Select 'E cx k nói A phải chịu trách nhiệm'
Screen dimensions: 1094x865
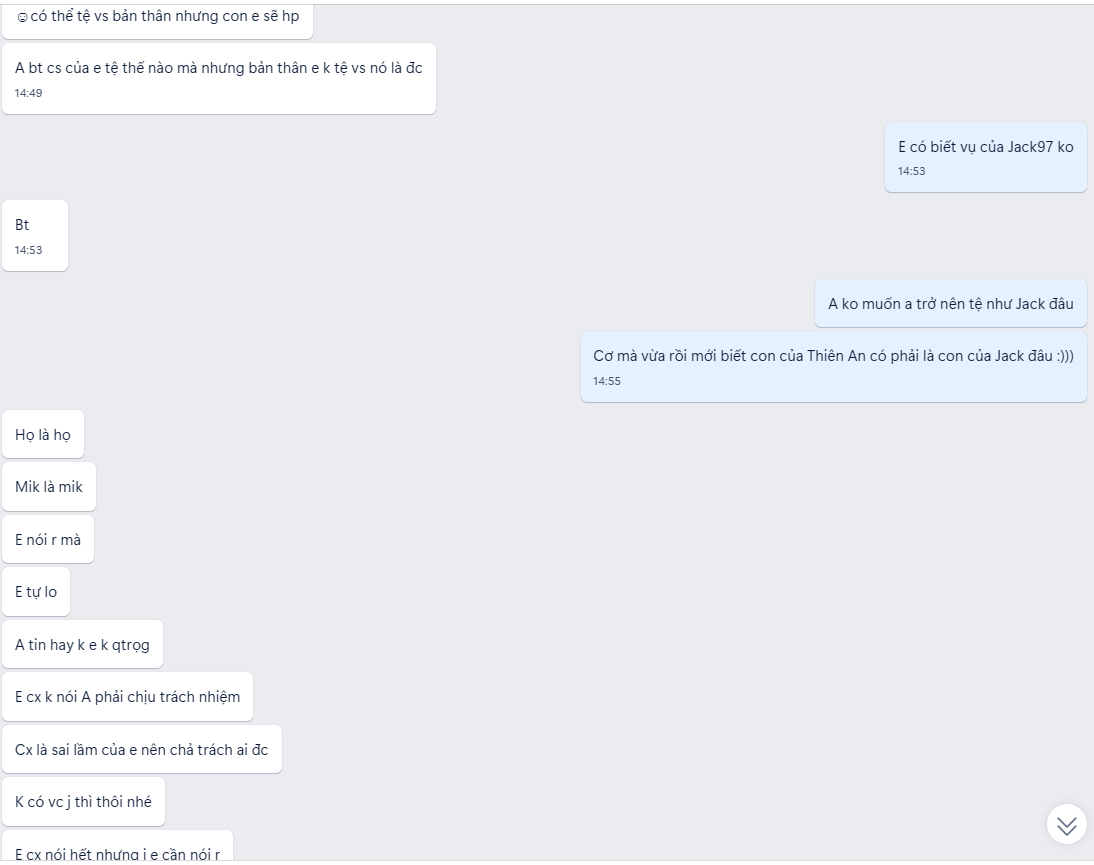click(128, 697)
